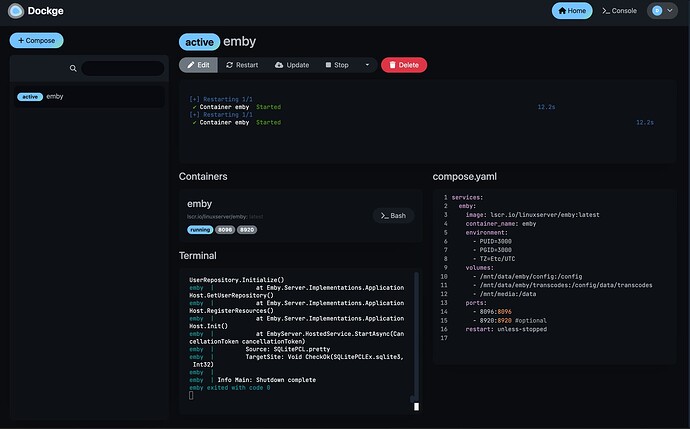
Task: Click the search magnifier icon
Action: [x=73, y=68]
